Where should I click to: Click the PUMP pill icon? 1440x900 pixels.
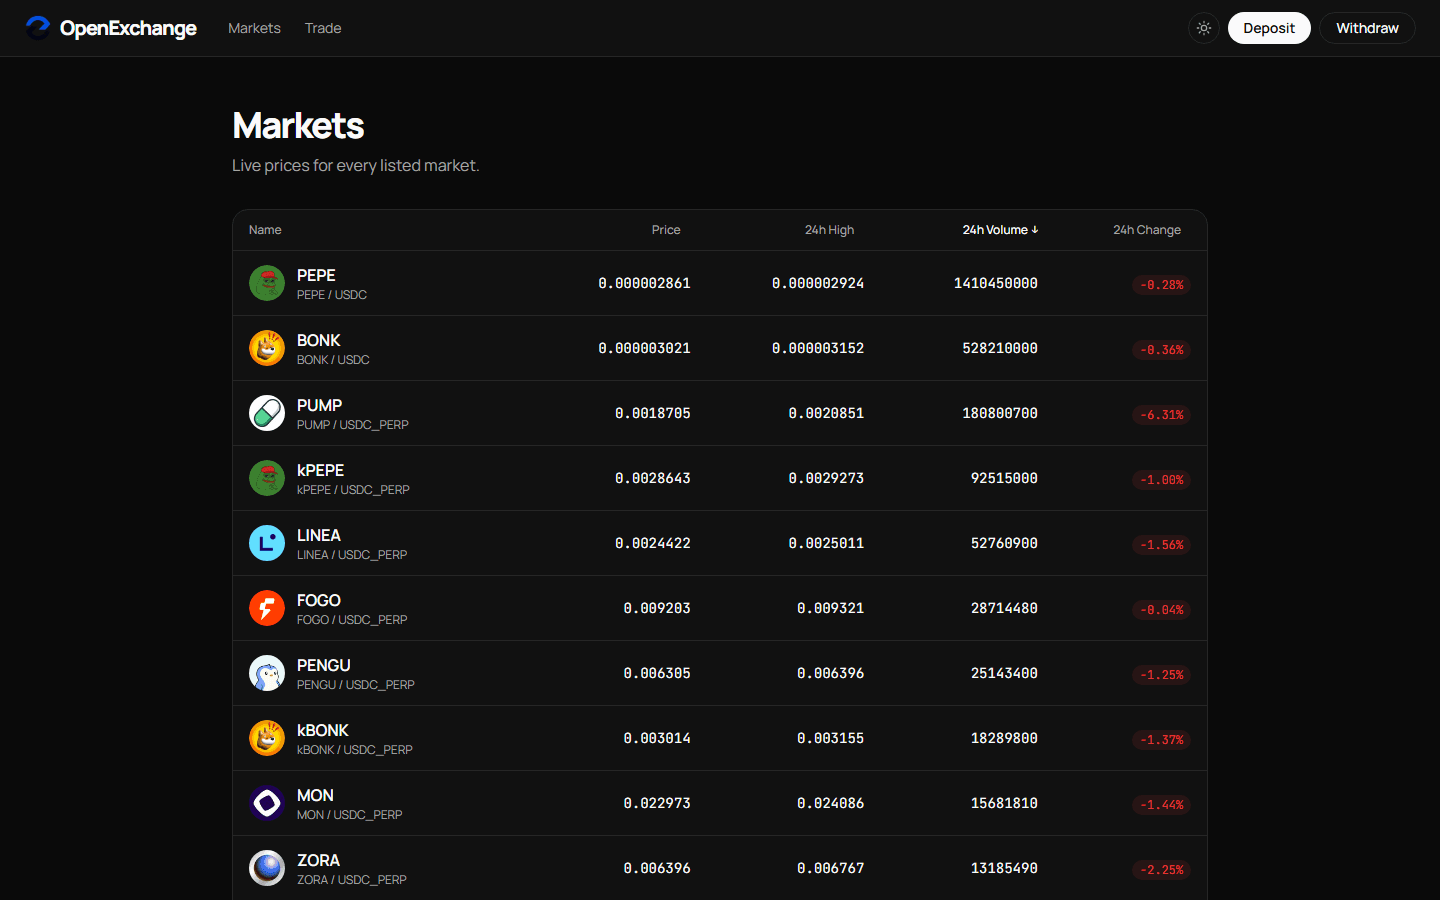click(267, 413)
